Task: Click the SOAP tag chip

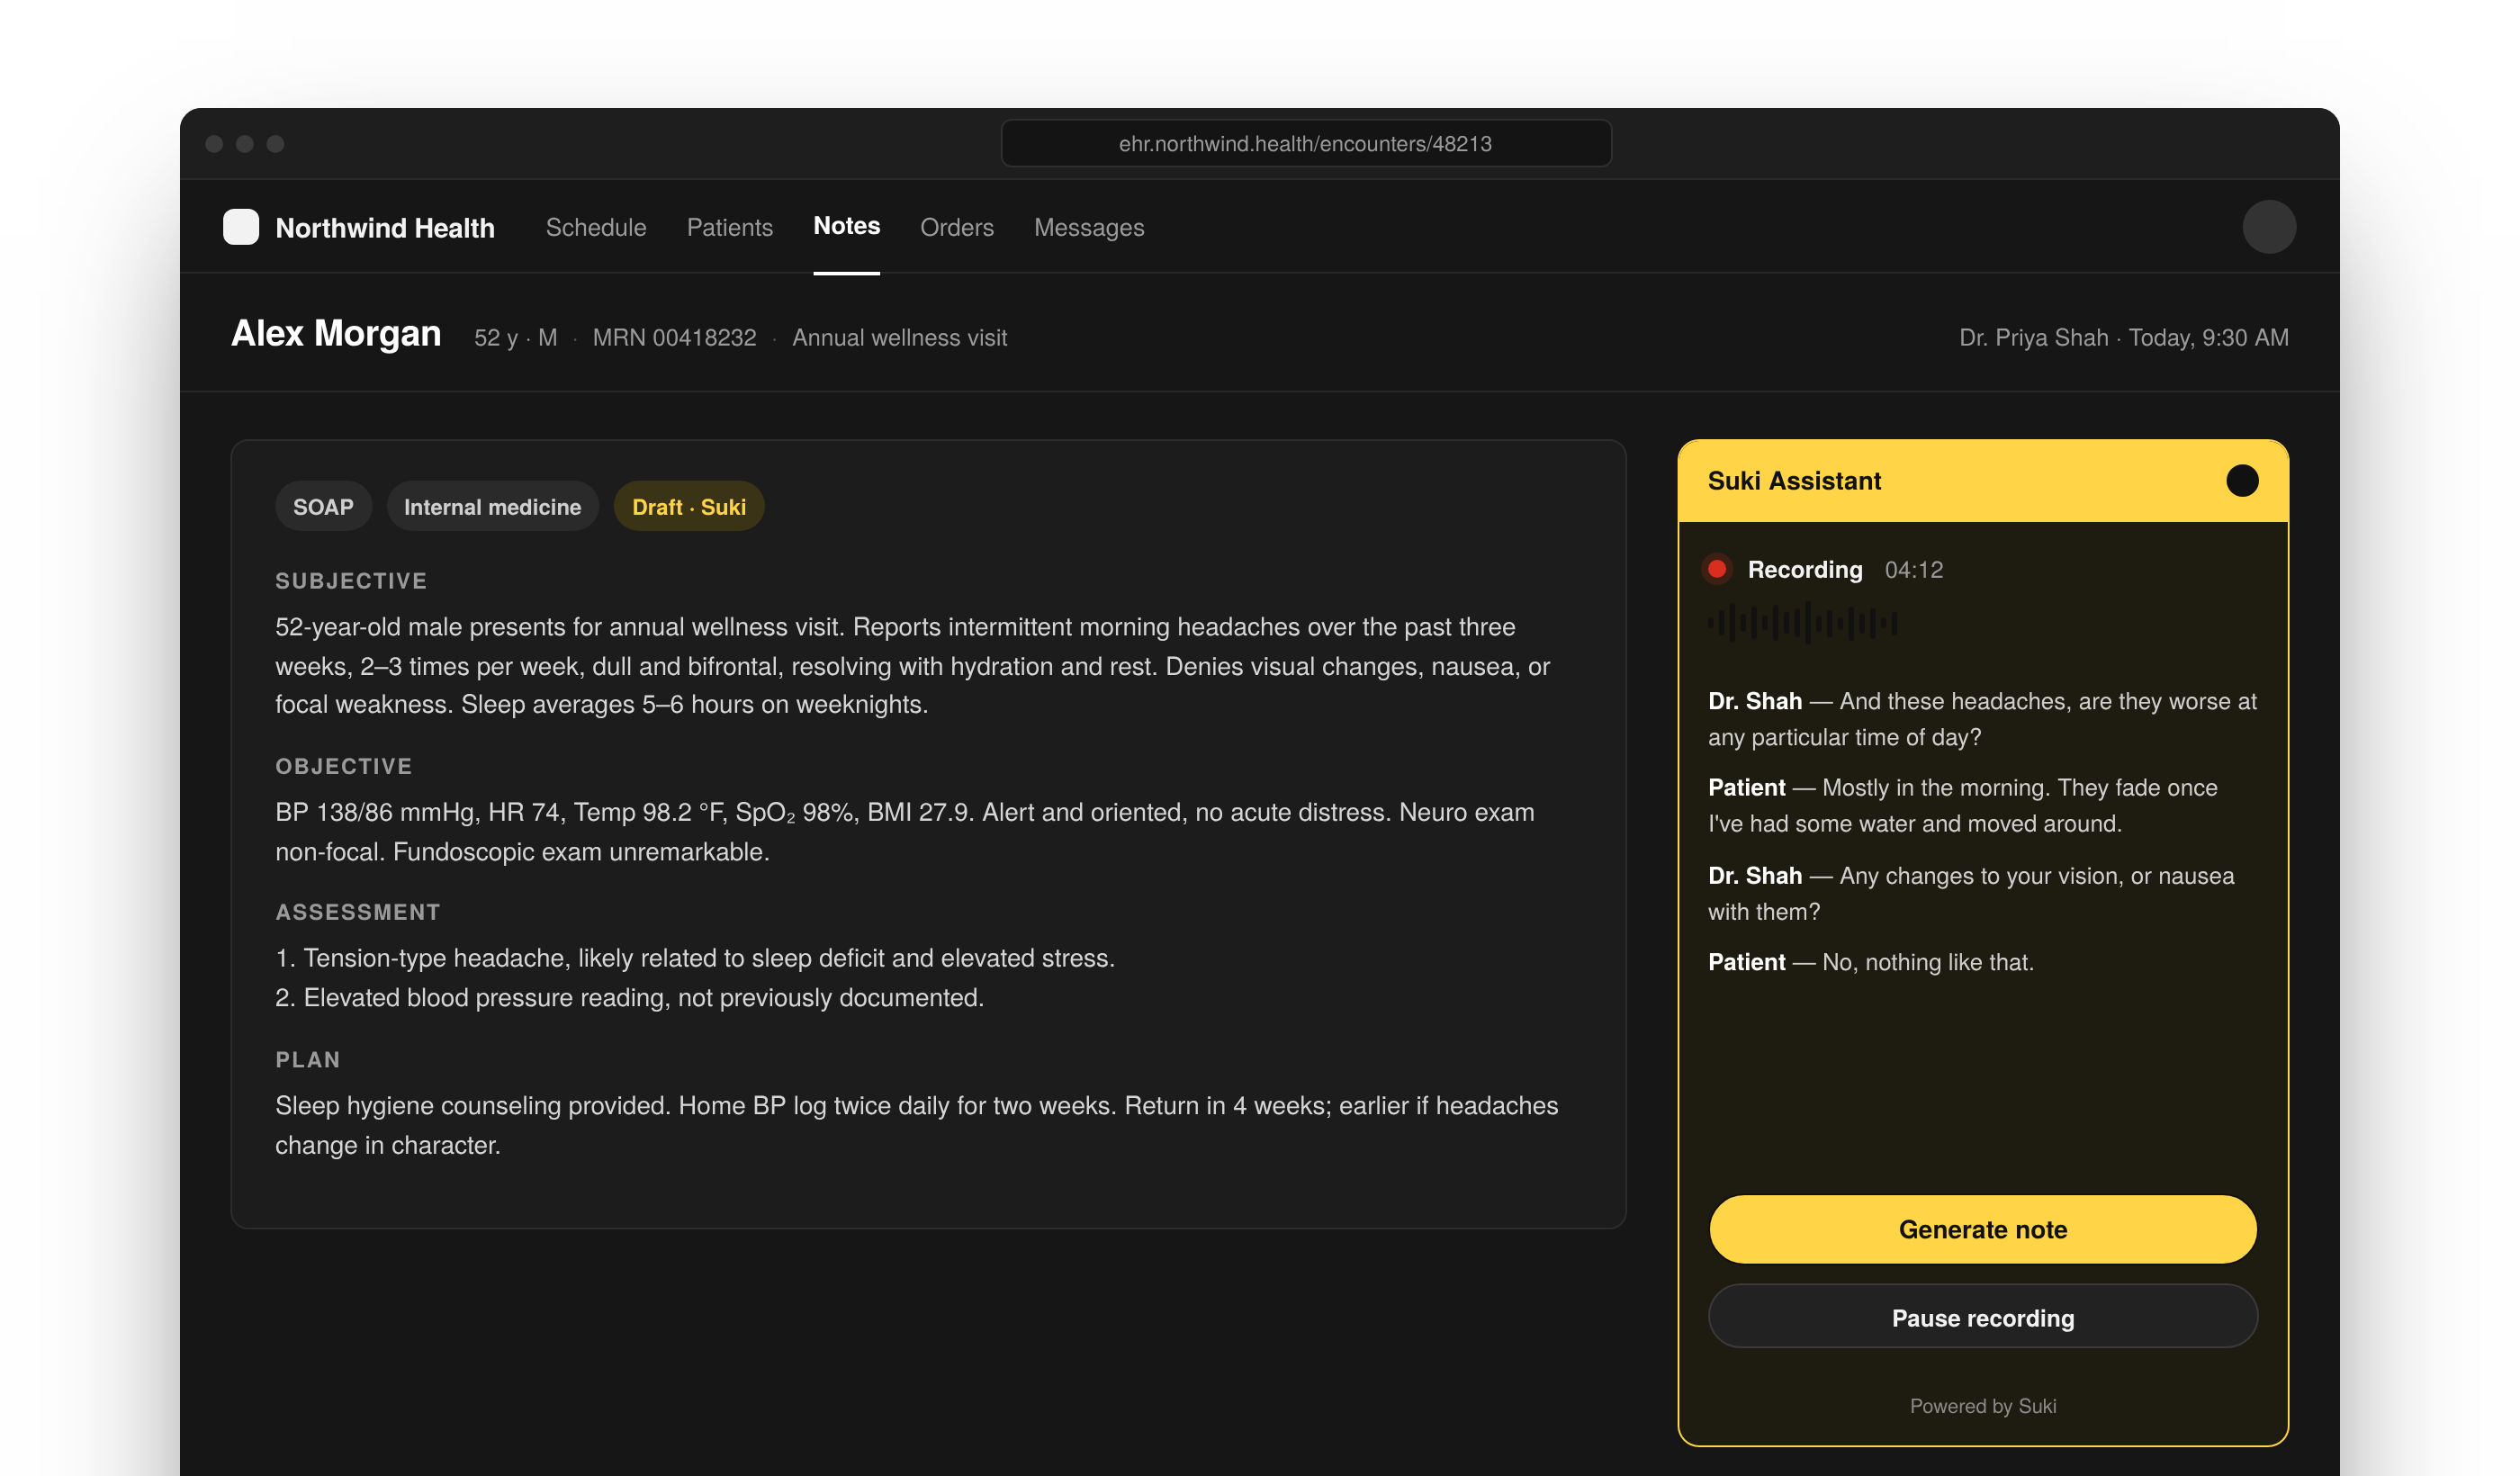Action: click(323, 507)
